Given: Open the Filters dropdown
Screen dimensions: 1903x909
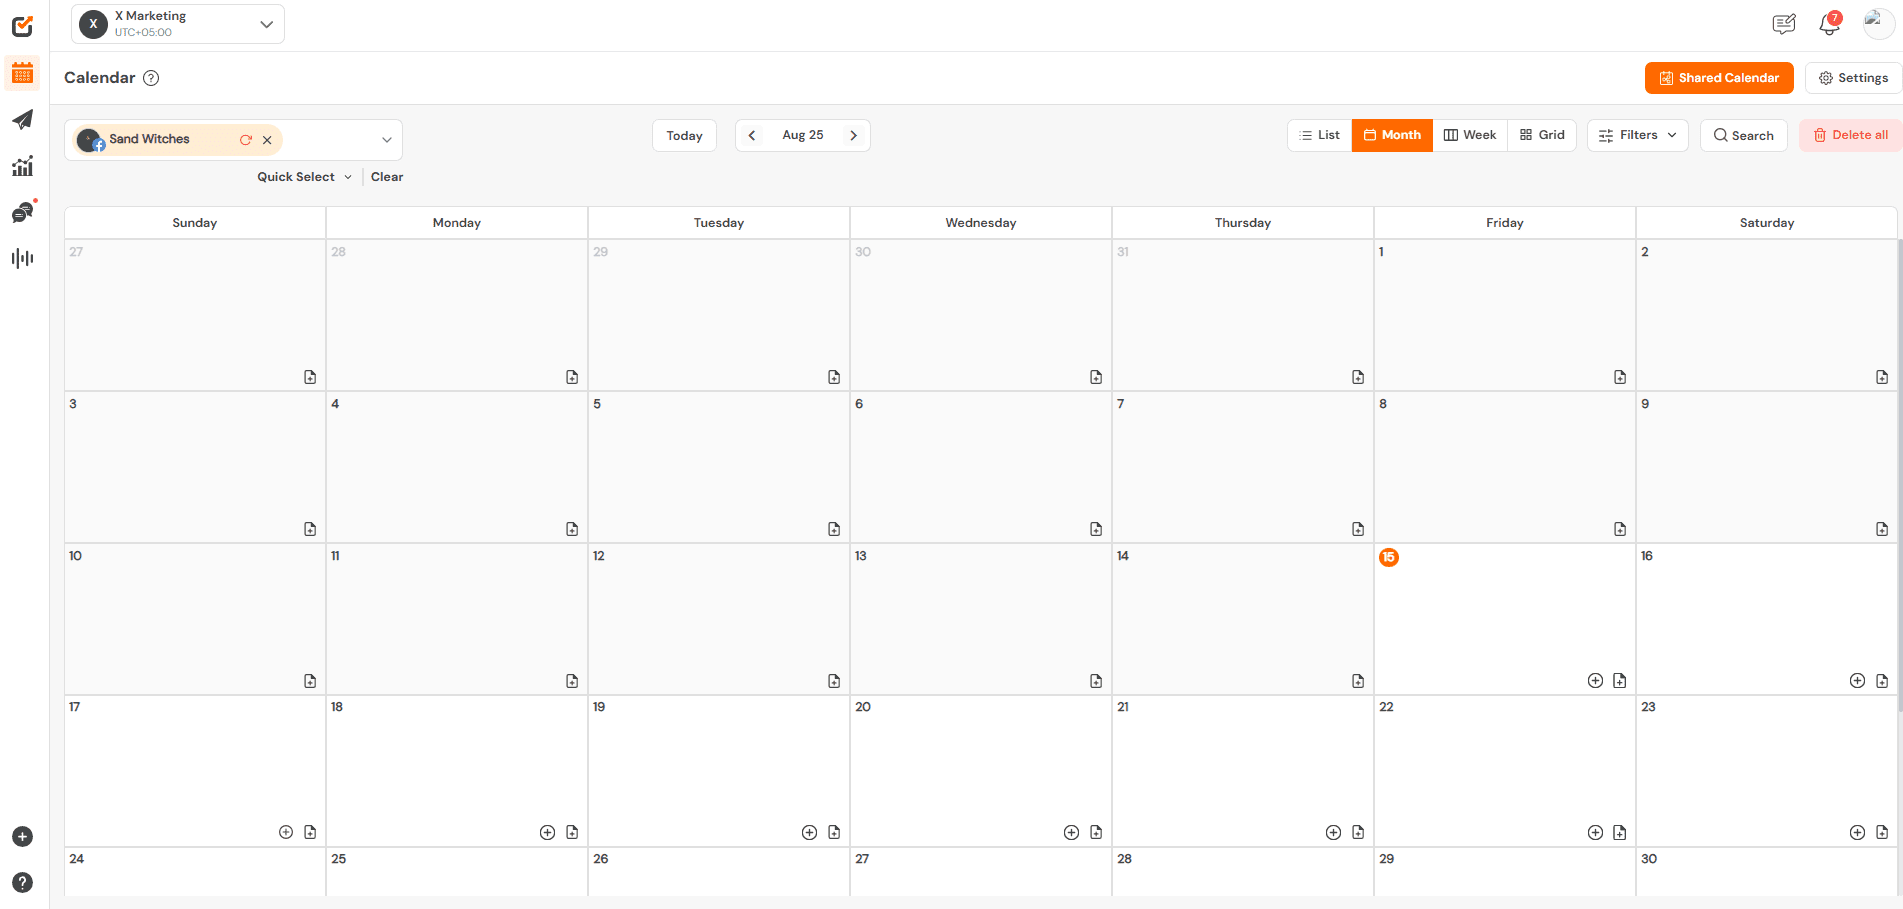Looking at the screenshot, I should pyautogui.click(x=1637, y=135).
